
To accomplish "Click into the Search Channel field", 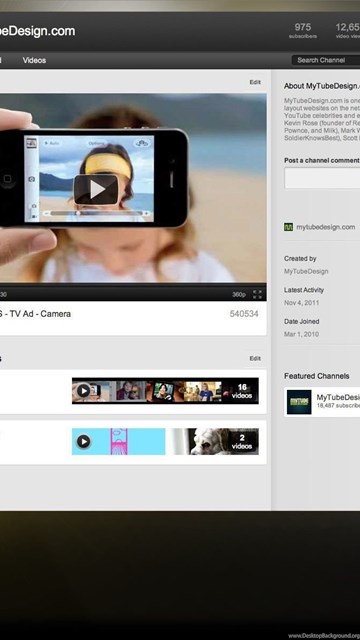I will [x=326, y=60].
